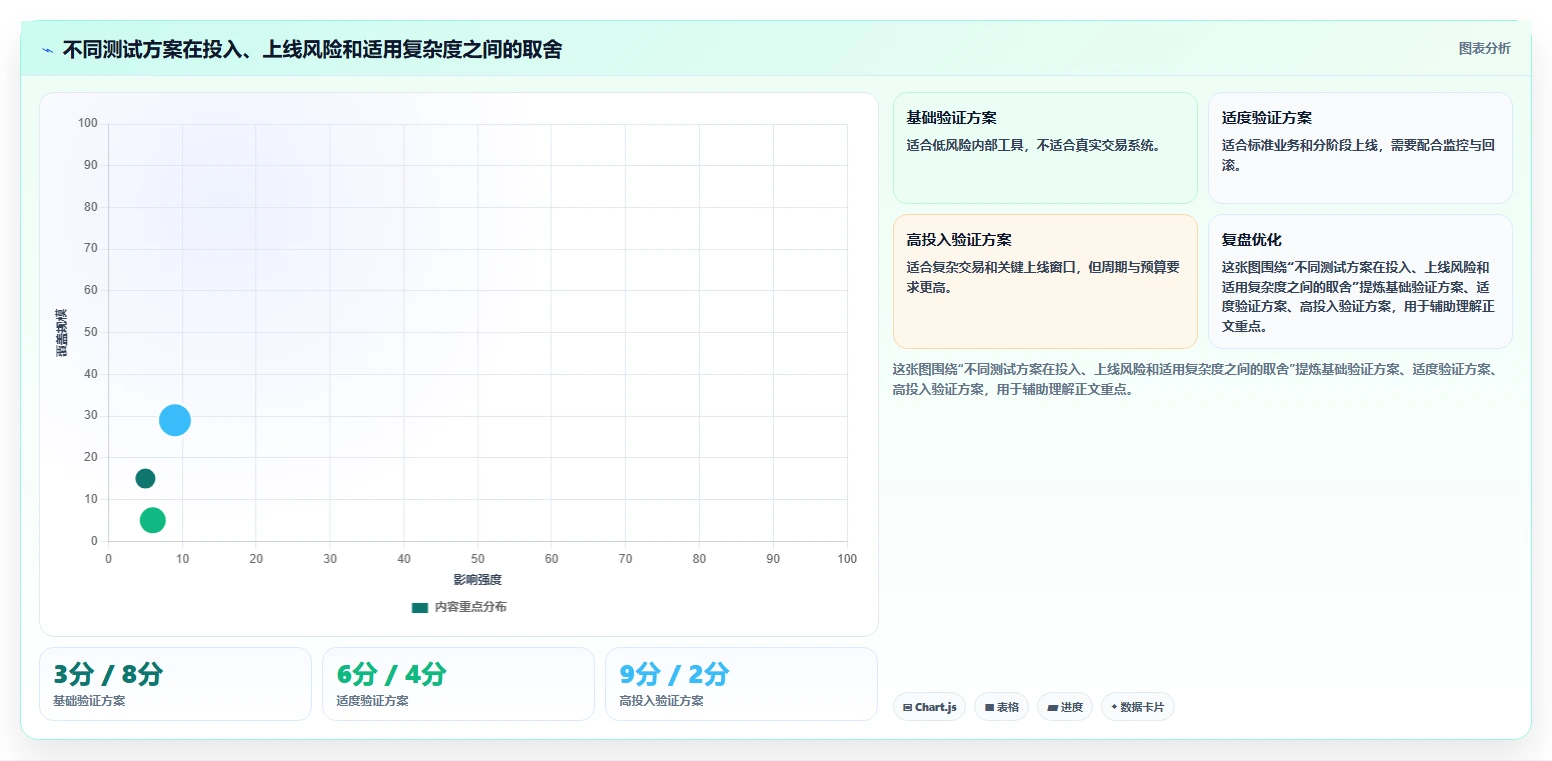Open the 复盘优化 info card
Viewport: 1552px width, 761px height.
[x=1360, y=281]
